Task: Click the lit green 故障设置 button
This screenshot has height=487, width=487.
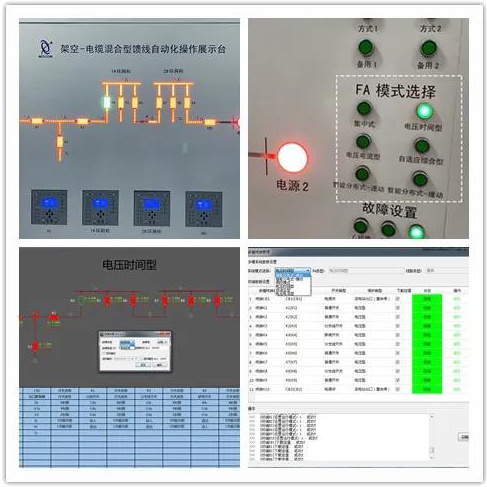Action: [x=417, y=231]
